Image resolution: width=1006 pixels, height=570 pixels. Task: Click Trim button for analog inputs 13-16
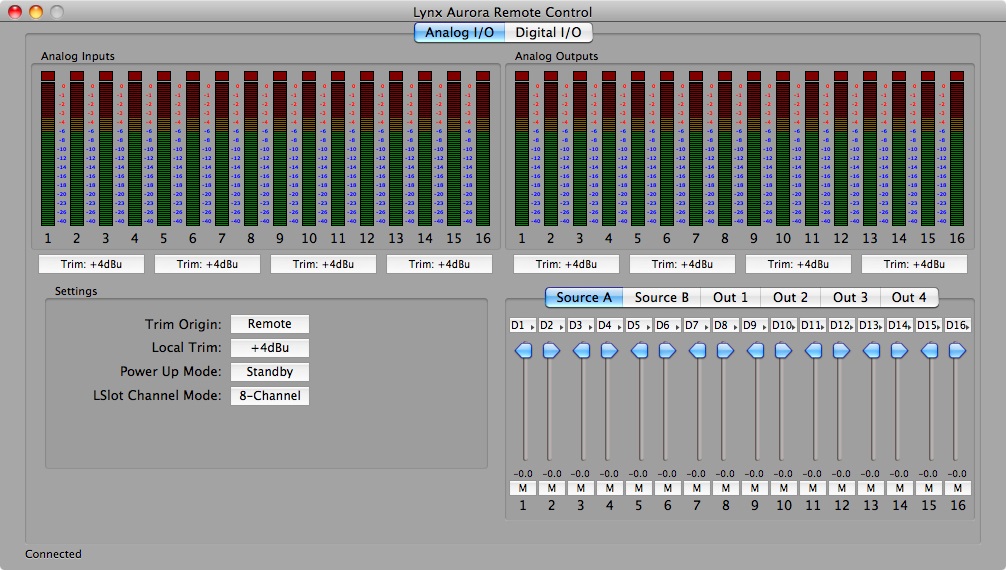439,264
